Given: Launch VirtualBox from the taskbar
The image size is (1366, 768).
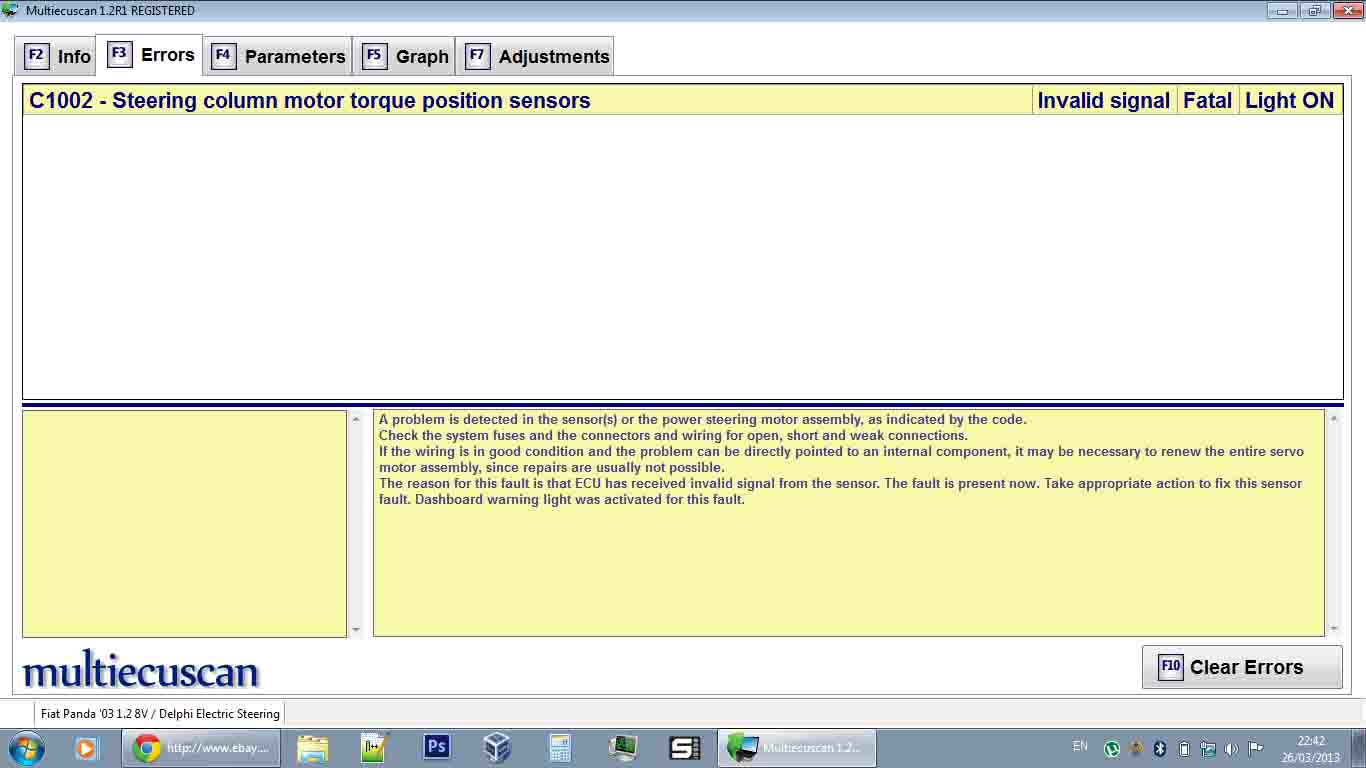Looking at the screenshot, I should (x=497, y=747).
